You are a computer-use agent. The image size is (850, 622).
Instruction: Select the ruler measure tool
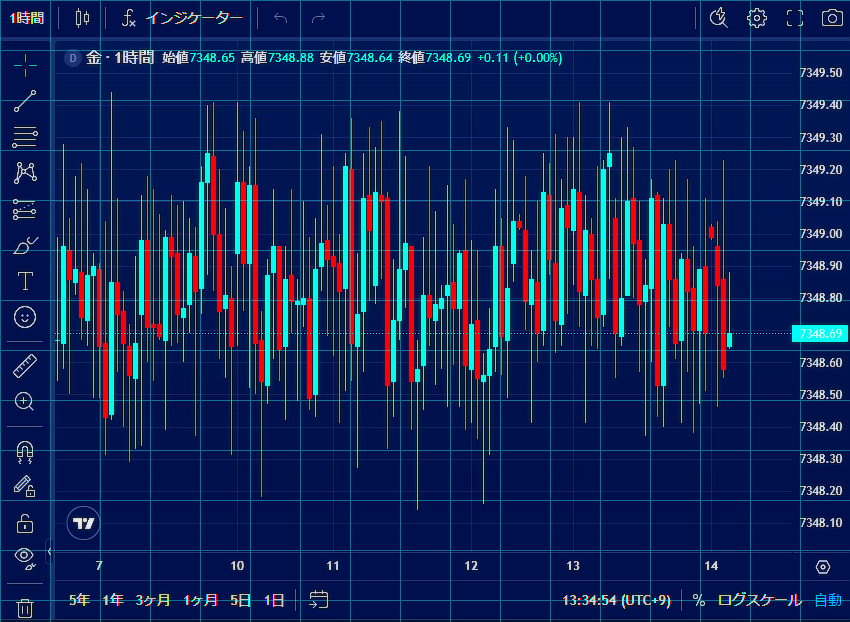[25, 366]
